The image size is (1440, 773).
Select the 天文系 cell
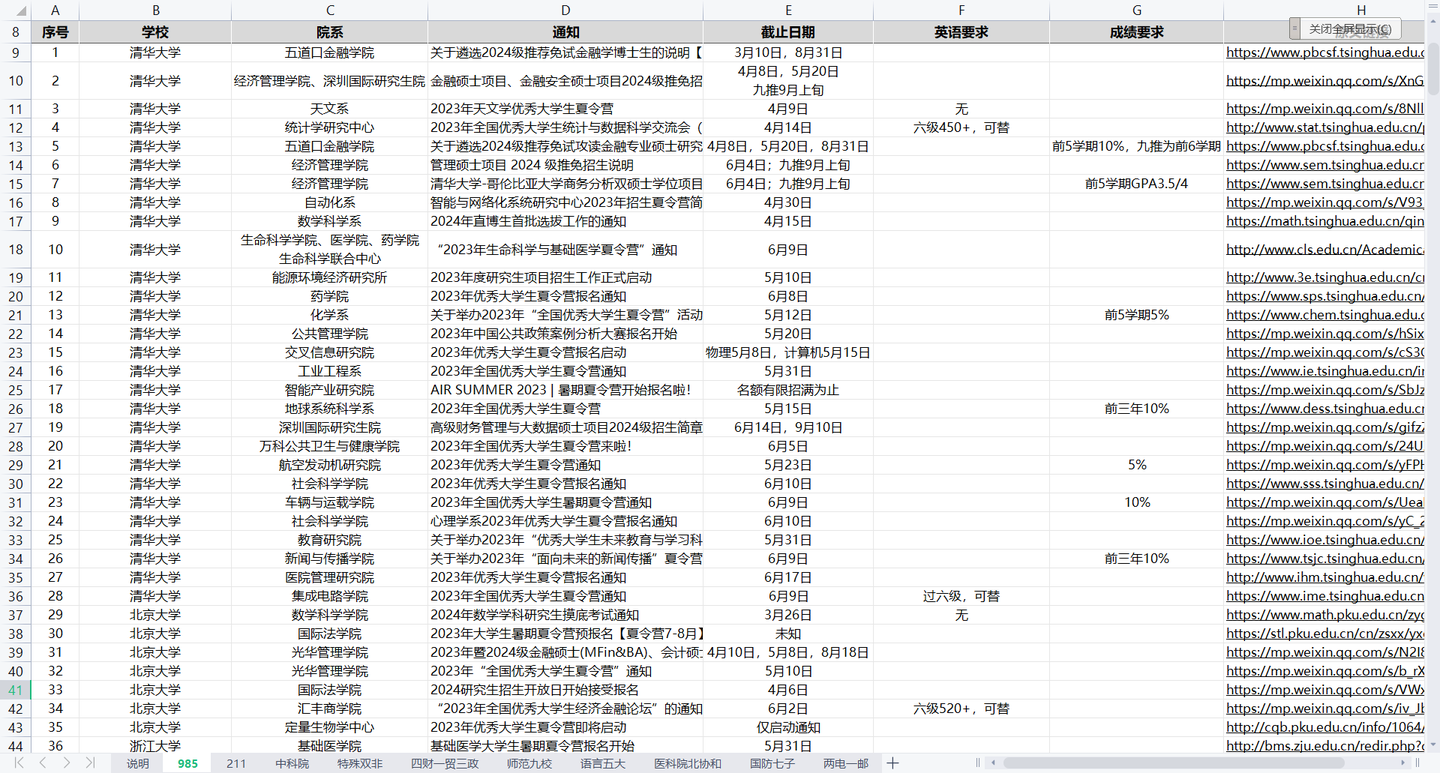329,108
